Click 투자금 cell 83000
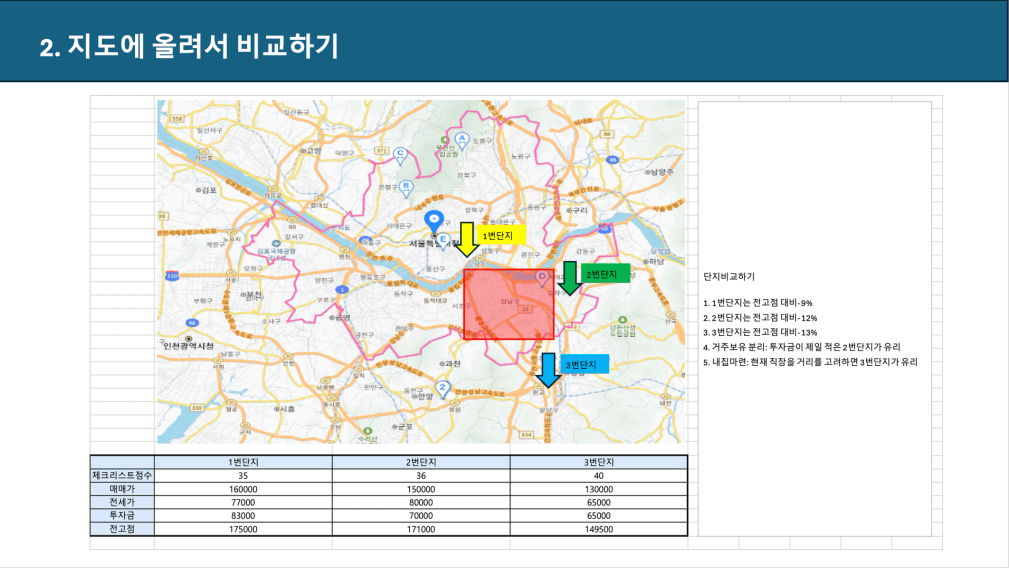This screenshot has height=568, width=1009. tap(243, 516)
